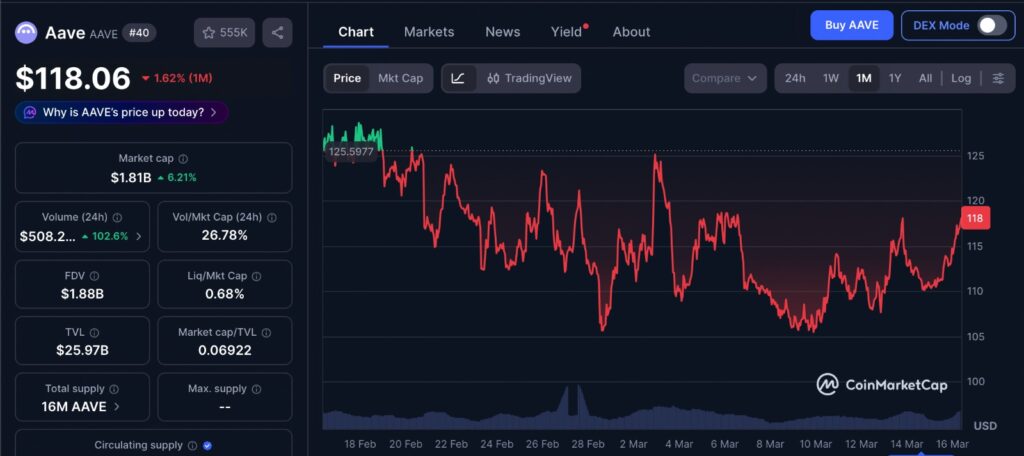
Task: Select the Mkt Cap view toggle
Action: (400, 78)
